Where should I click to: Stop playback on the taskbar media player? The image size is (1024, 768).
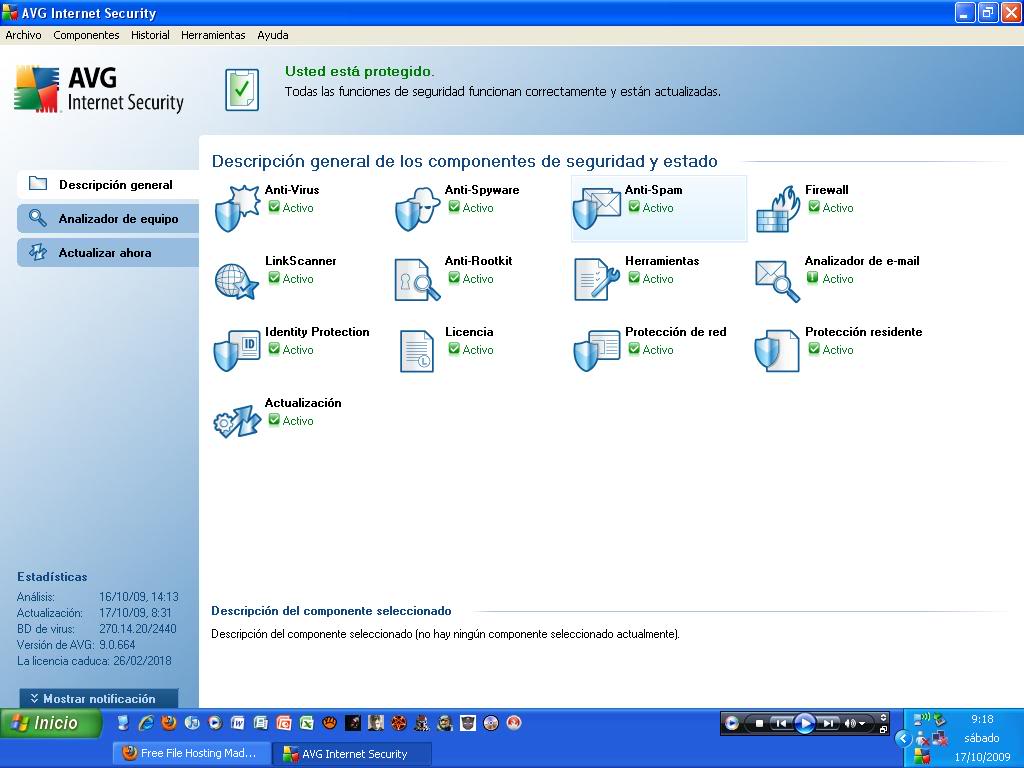click(759, 724)
